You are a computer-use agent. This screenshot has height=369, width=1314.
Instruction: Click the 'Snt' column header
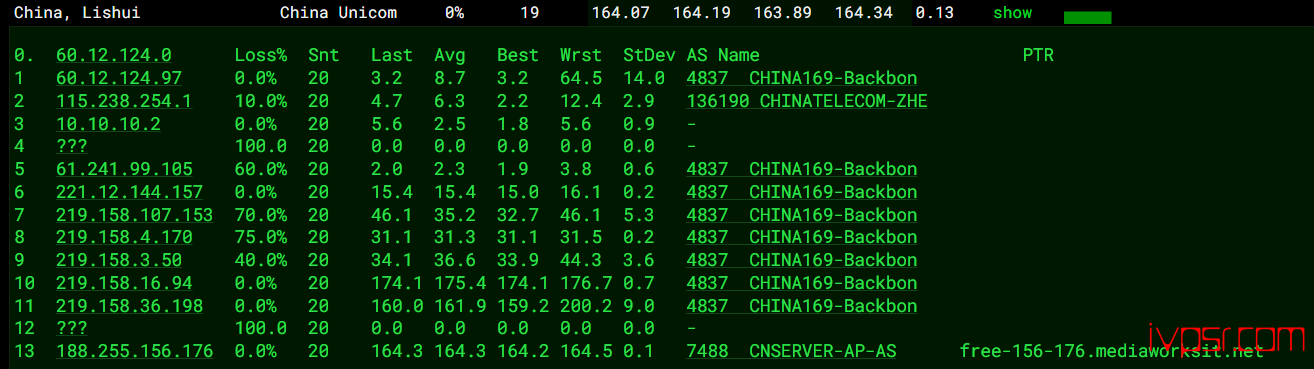point(324,55)
